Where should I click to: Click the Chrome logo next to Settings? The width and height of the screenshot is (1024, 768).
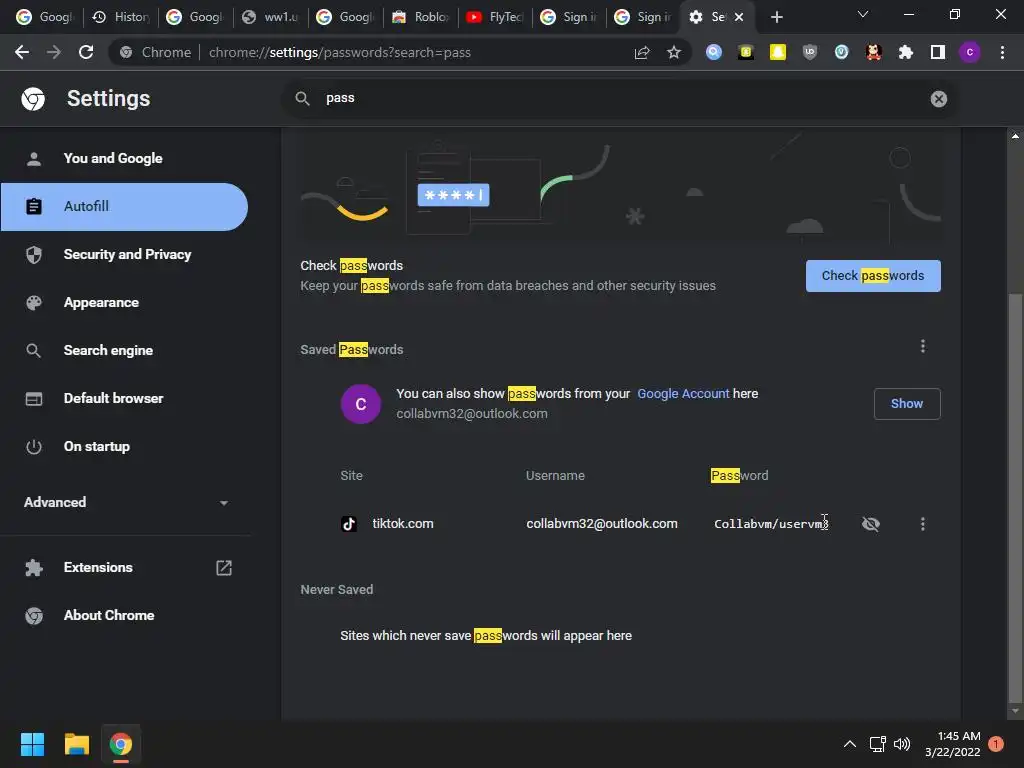33,99
